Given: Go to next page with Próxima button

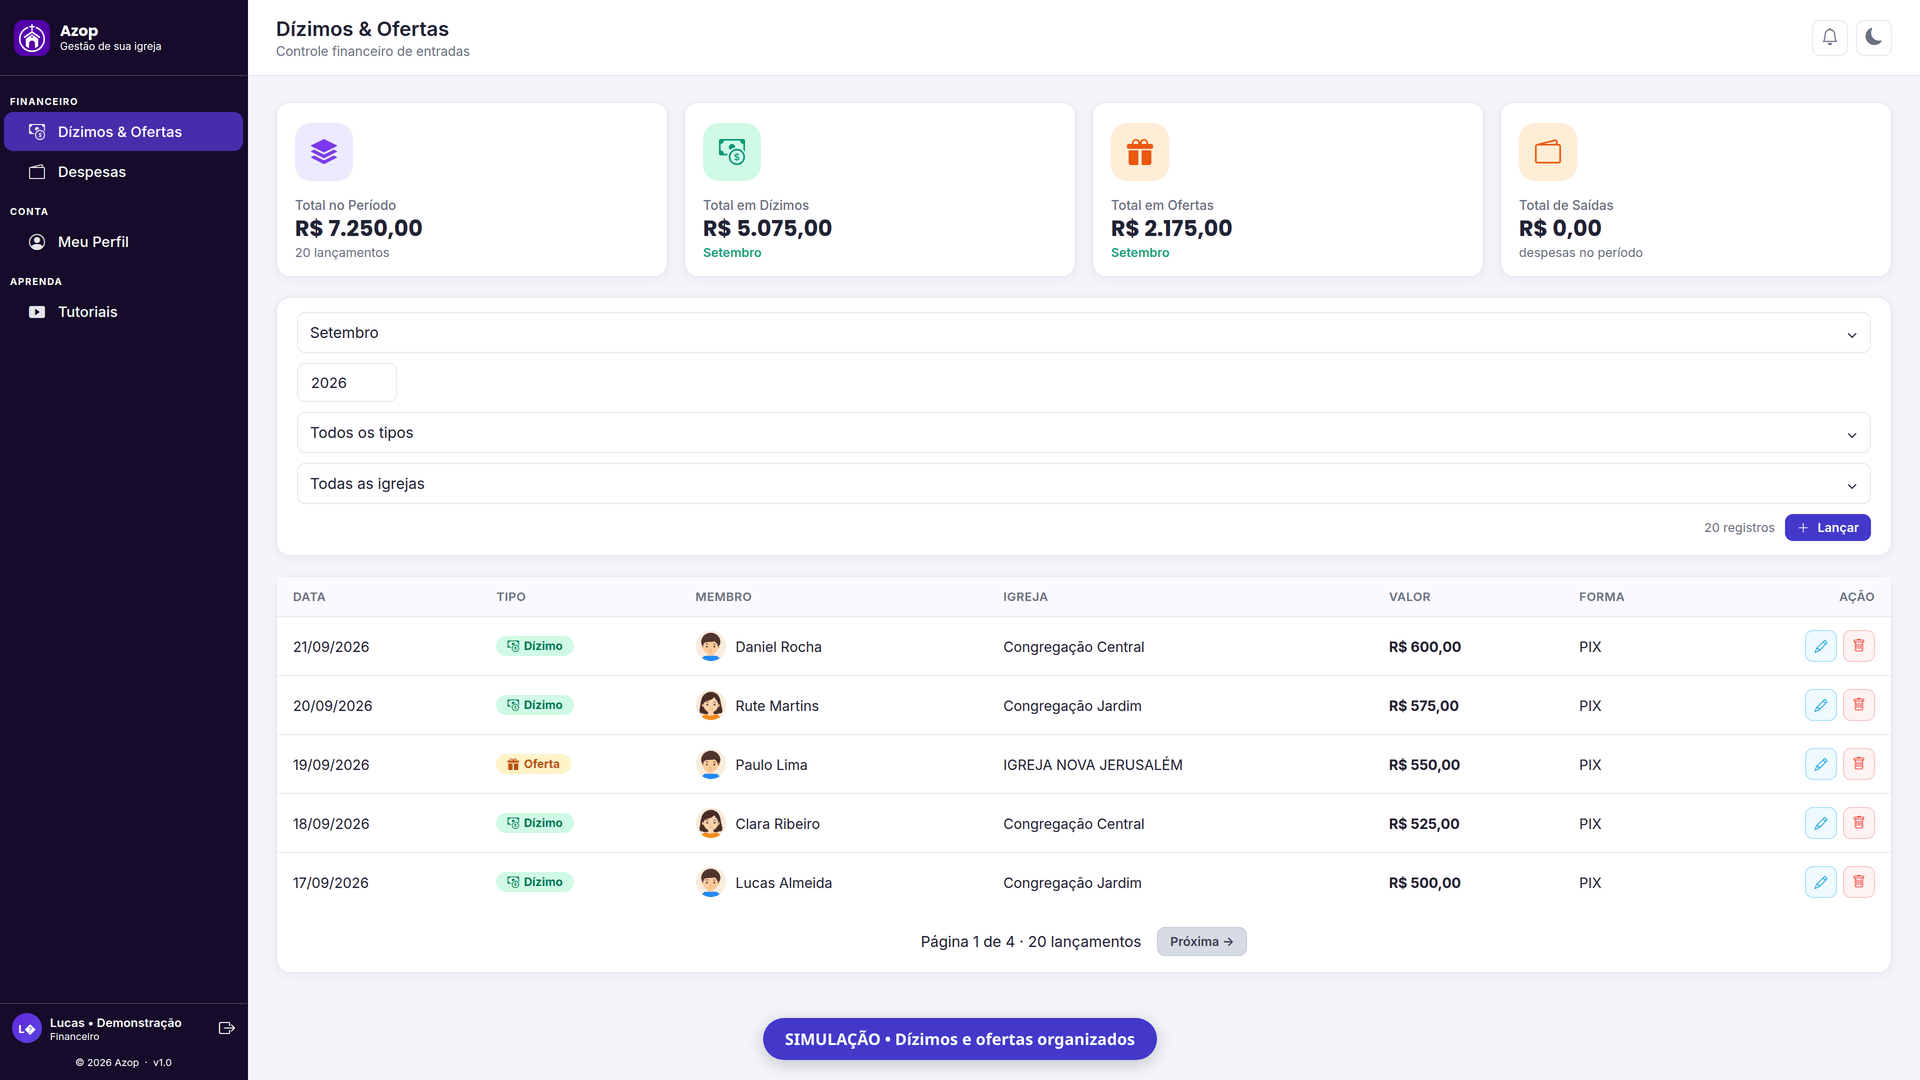Looking at the screenshot, I should point(1201,941).
